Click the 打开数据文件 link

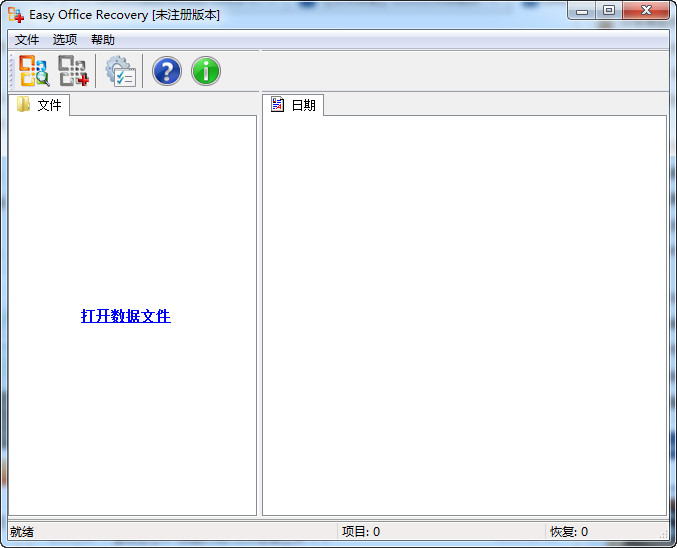coord(126,316)
